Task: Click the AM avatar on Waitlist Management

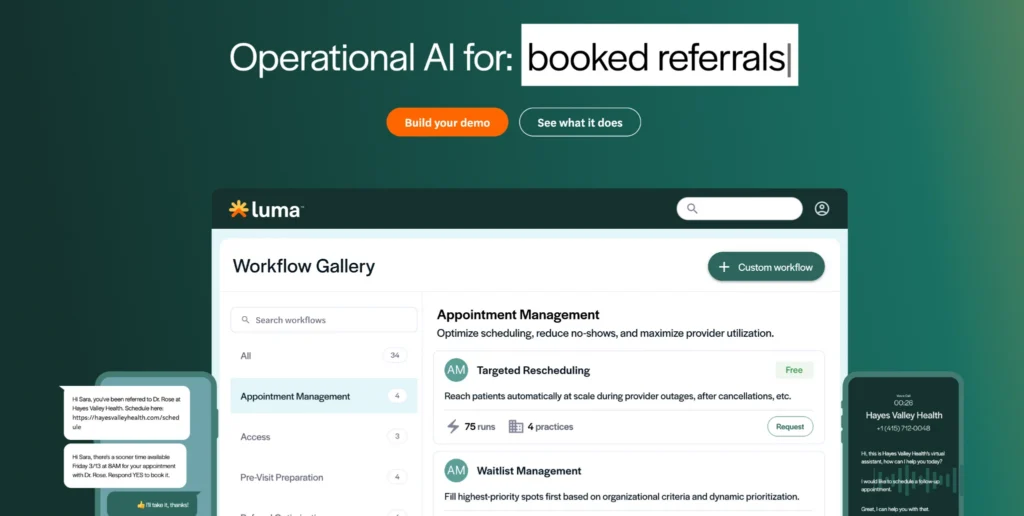Action: coord(456,470)
